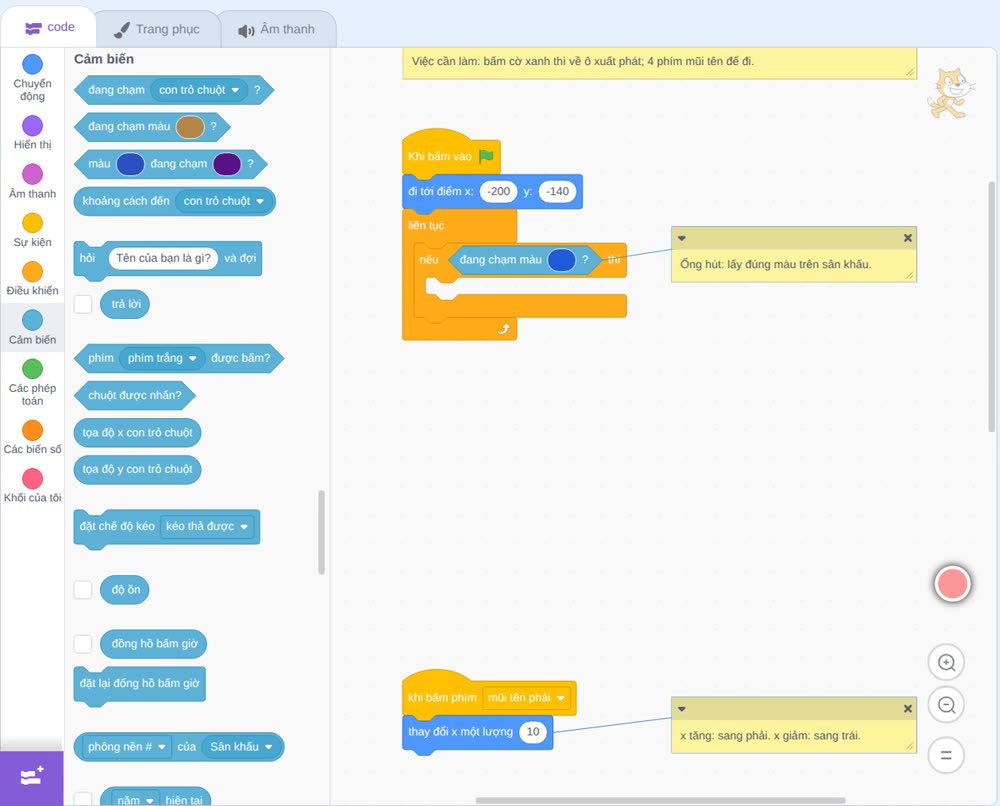Viewport: 1000px width, 806px height.
Task: Click the x value field showing -200
Action: [498, 191]
